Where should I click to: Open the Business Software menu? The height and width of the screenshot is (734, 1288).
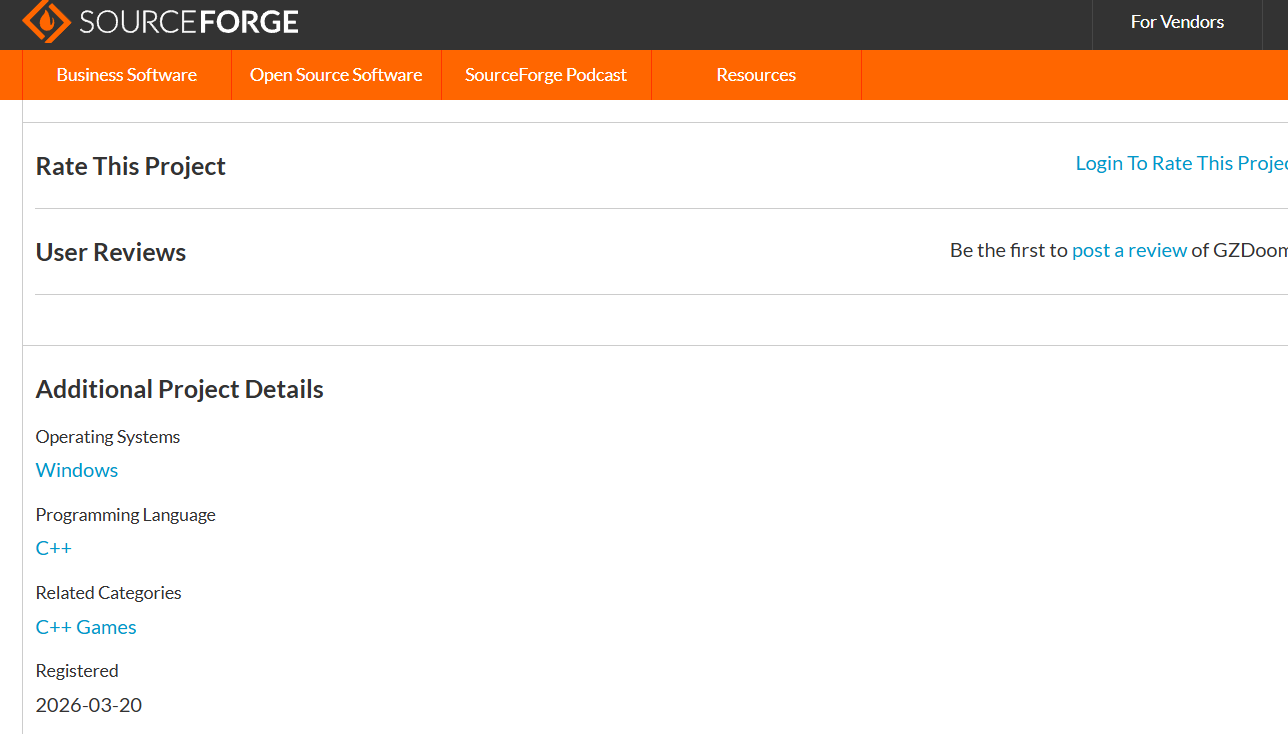pyautogui.click(x=127, y=75)
